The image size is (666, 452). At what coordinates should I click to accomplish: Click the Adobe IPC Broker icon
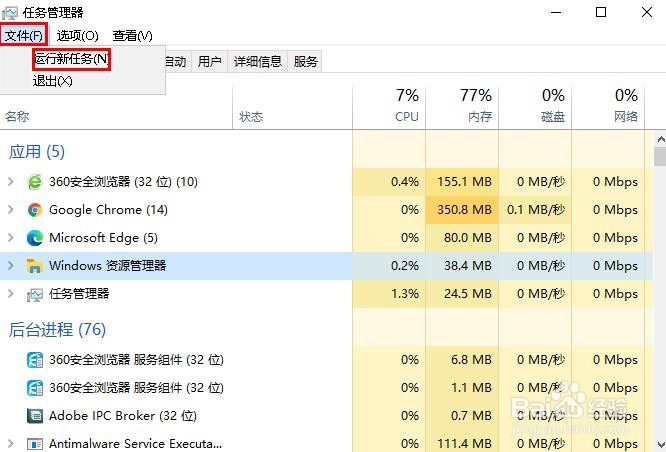point(35,416)
